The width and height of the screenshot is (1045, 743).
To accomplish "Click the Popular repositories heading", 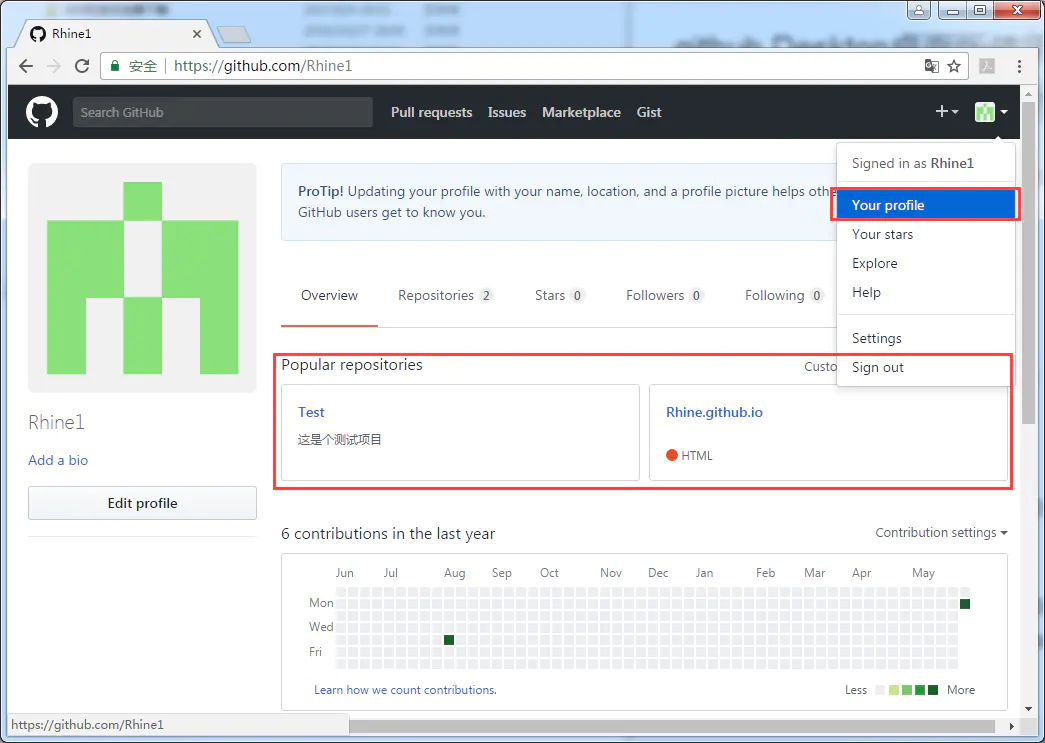I will 352,365.
